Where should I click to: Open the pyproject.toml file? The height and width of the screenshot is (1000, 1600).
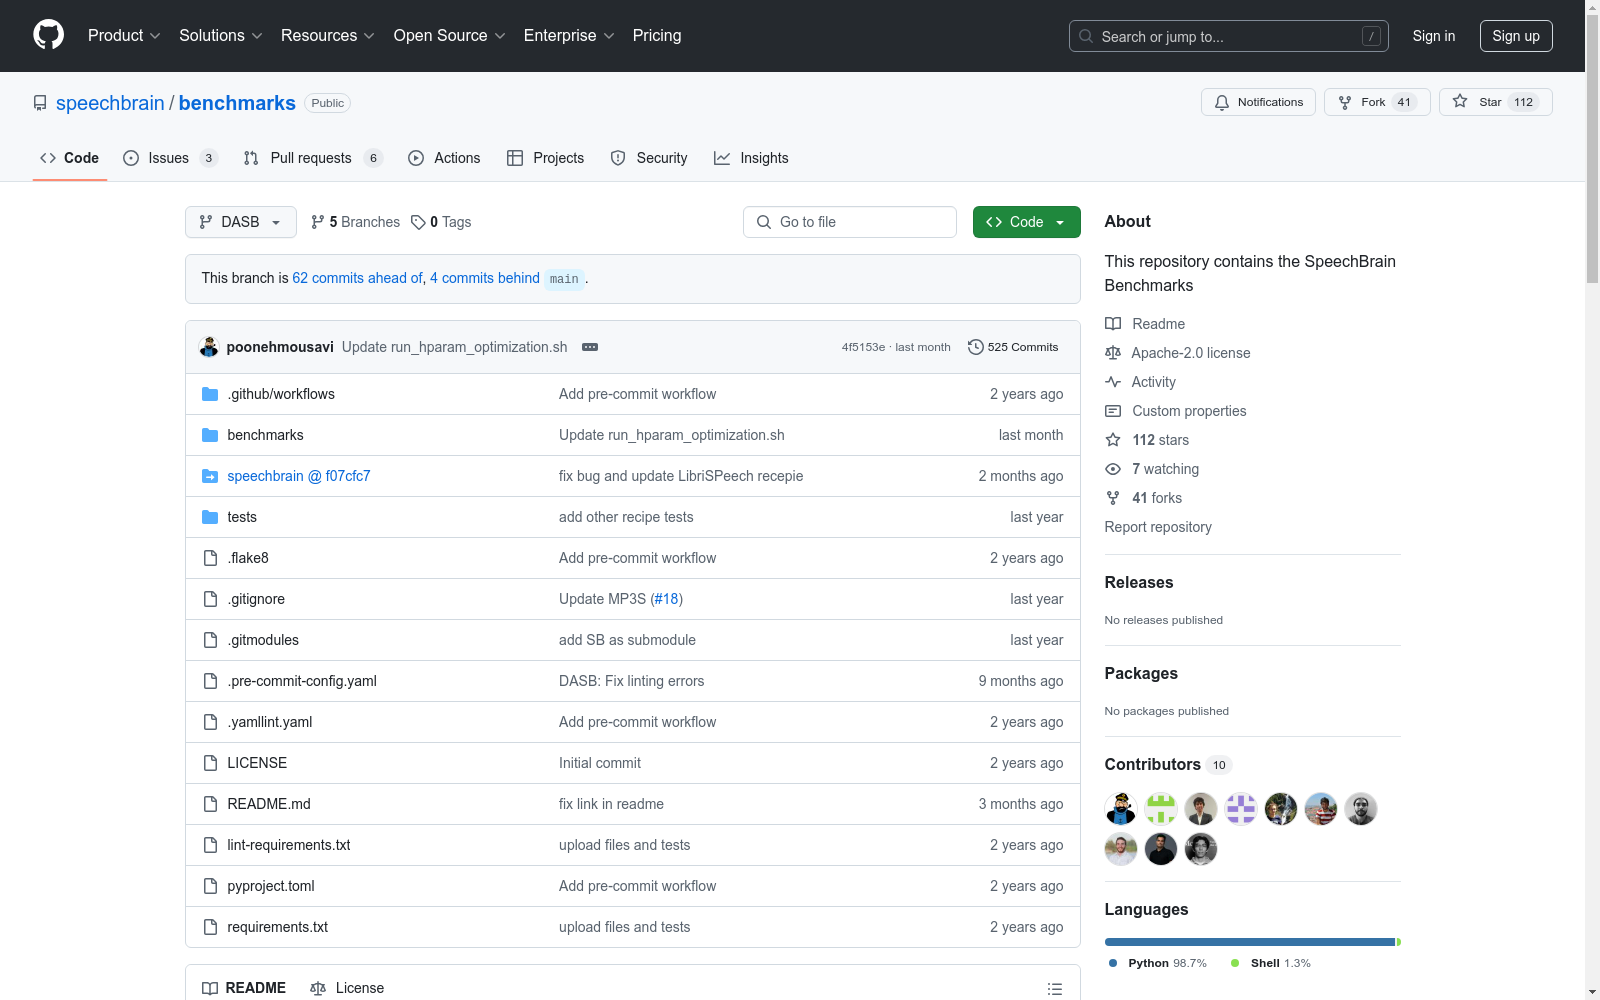coord(271,886)
